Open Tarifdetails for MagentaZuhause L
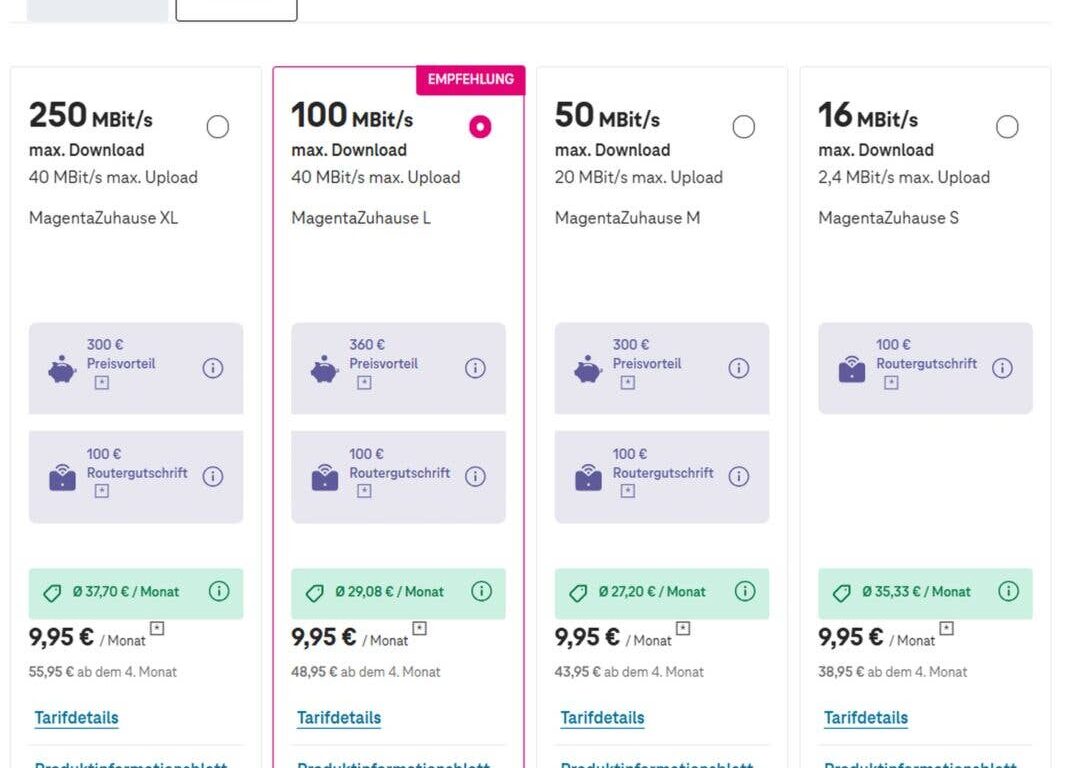This screenshot has height=768, width=1070. click(x=339, y=718)
